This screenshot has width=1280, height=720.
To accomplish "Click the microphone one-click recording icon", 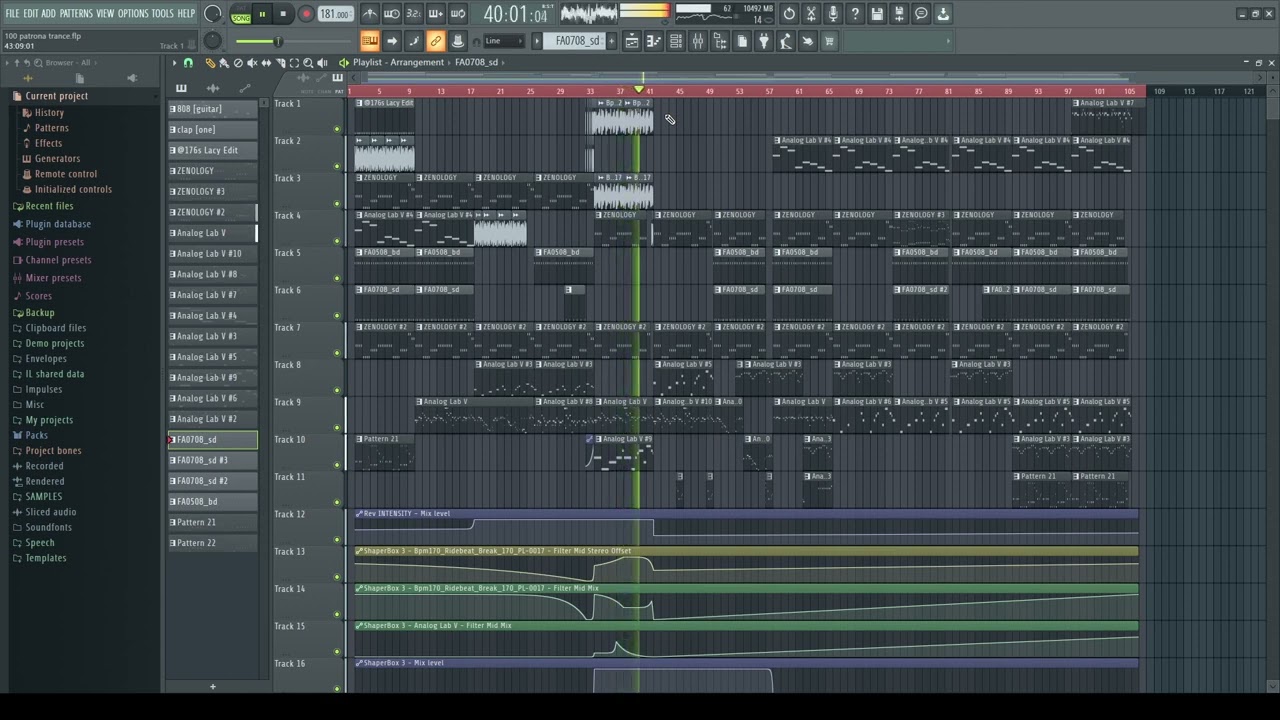I will (833, 14).
